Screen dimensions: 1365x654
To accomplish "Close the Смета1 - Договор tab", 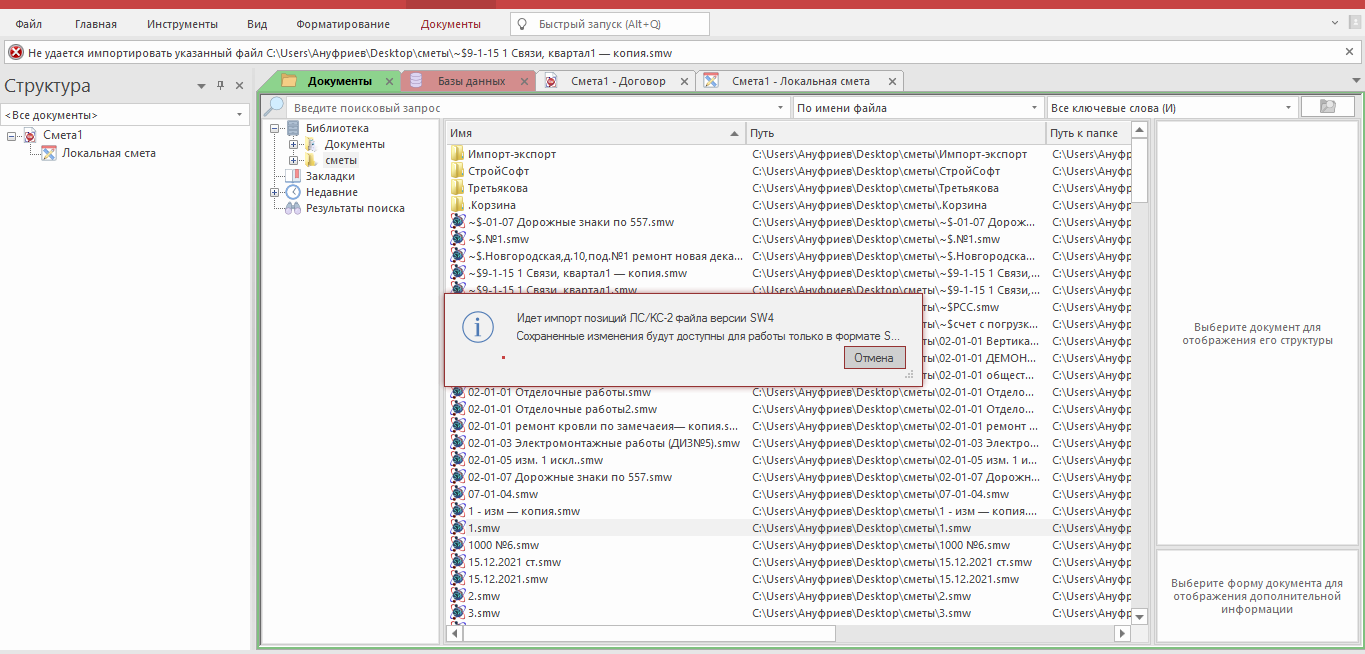I will 684,81.
